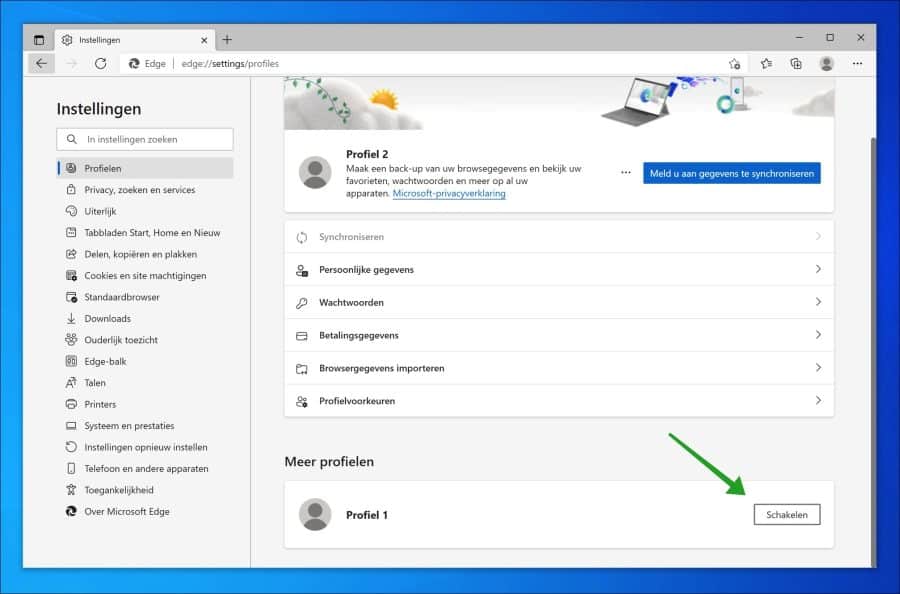Open the Collections icon in toolbar
900x594 pixels.
tap(796, 64)
